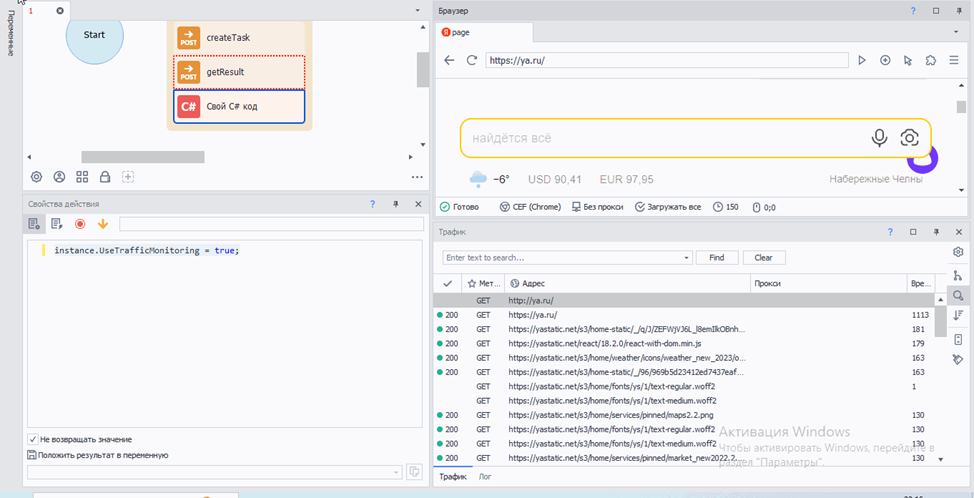The height and width of the screenshot is (498, 974).
Task: Click the orange down arrow icon
Action: [x=102, y=224]
